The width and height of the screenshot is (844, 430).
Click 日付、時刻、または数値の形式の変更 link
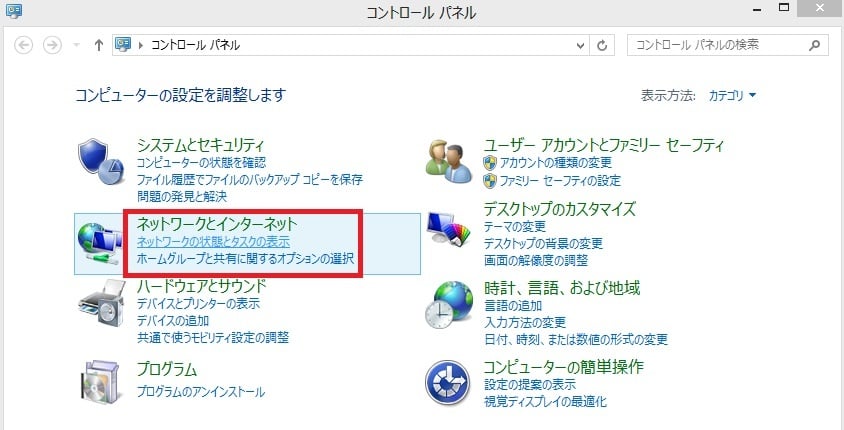[x=576, y=340]
